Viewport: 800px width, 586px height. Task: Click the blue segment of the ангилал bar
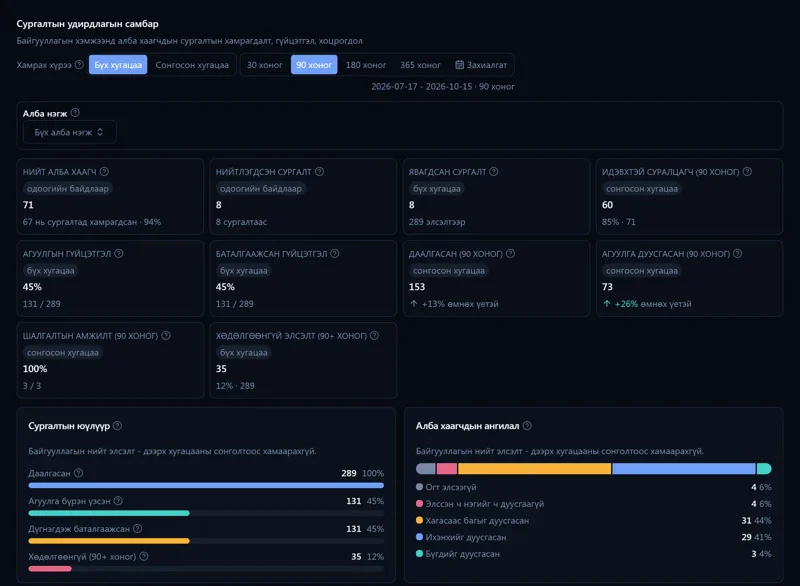684,469
